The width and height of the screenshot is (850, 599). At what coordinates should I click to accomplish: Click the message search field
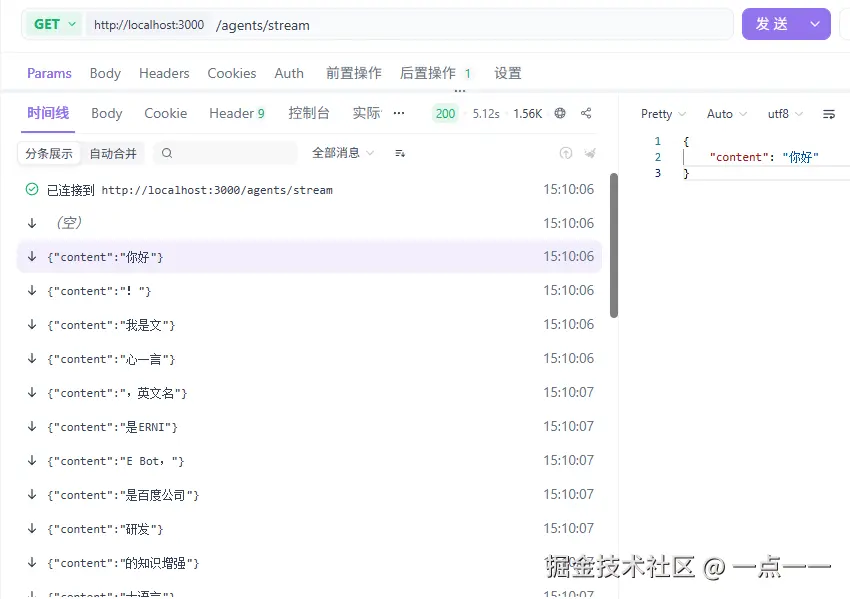pos(225,153)
